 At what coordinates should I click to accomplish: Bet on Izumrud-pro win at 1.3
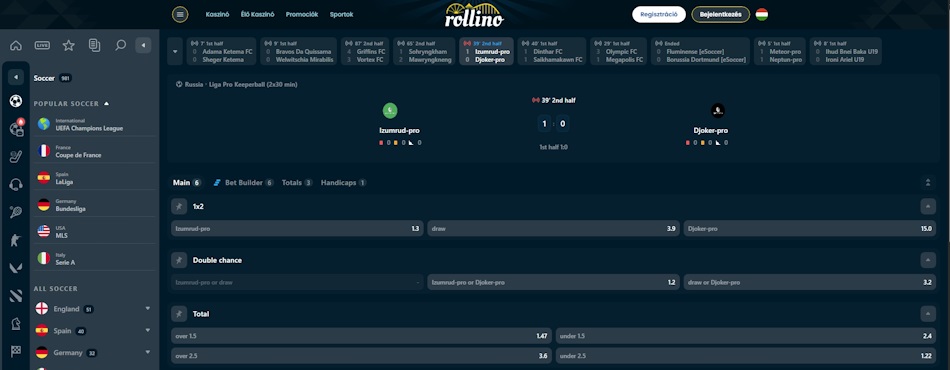point(297,229)
